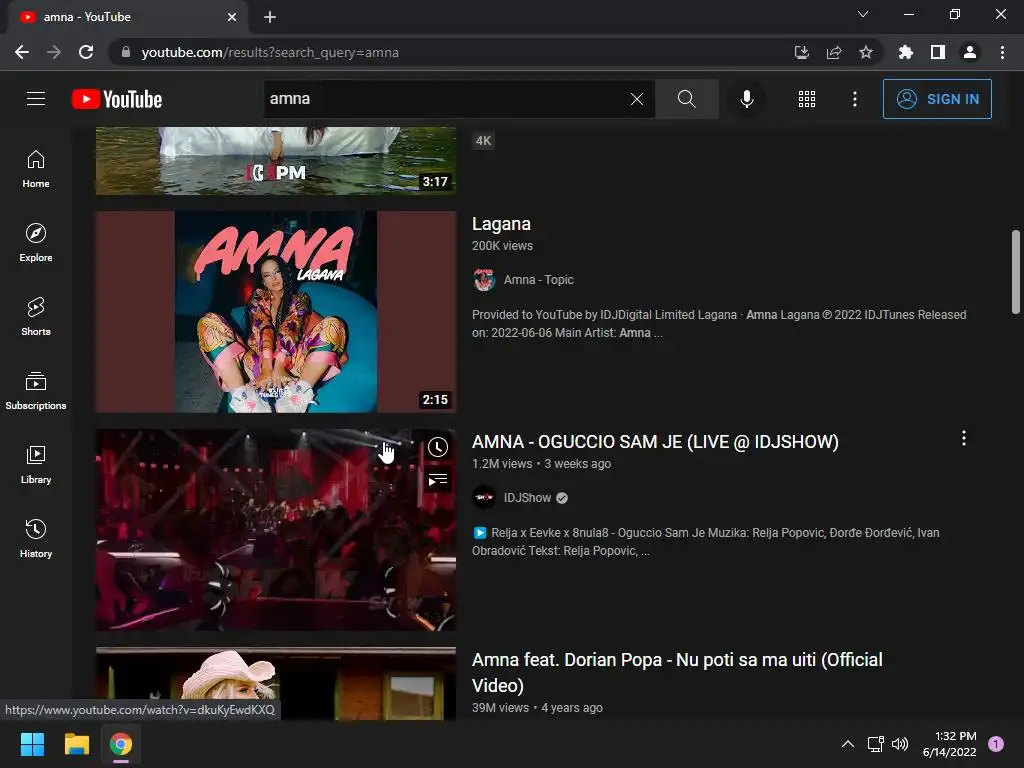1024x768 pixels.
Task: Select the amna - YouTube tab
Action: coord(128,17)
